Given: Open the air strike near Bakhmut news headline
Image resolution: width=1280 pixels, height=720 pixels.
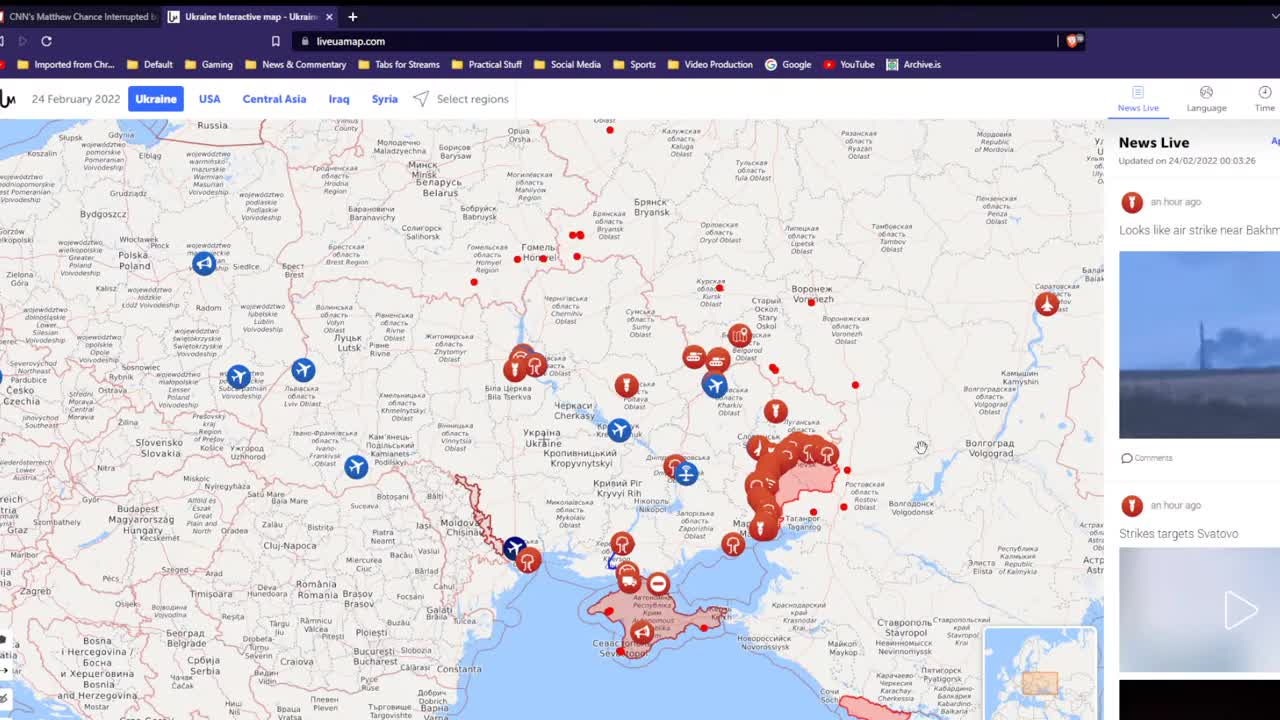Looking at the screenshot, I should point(1199,230).
